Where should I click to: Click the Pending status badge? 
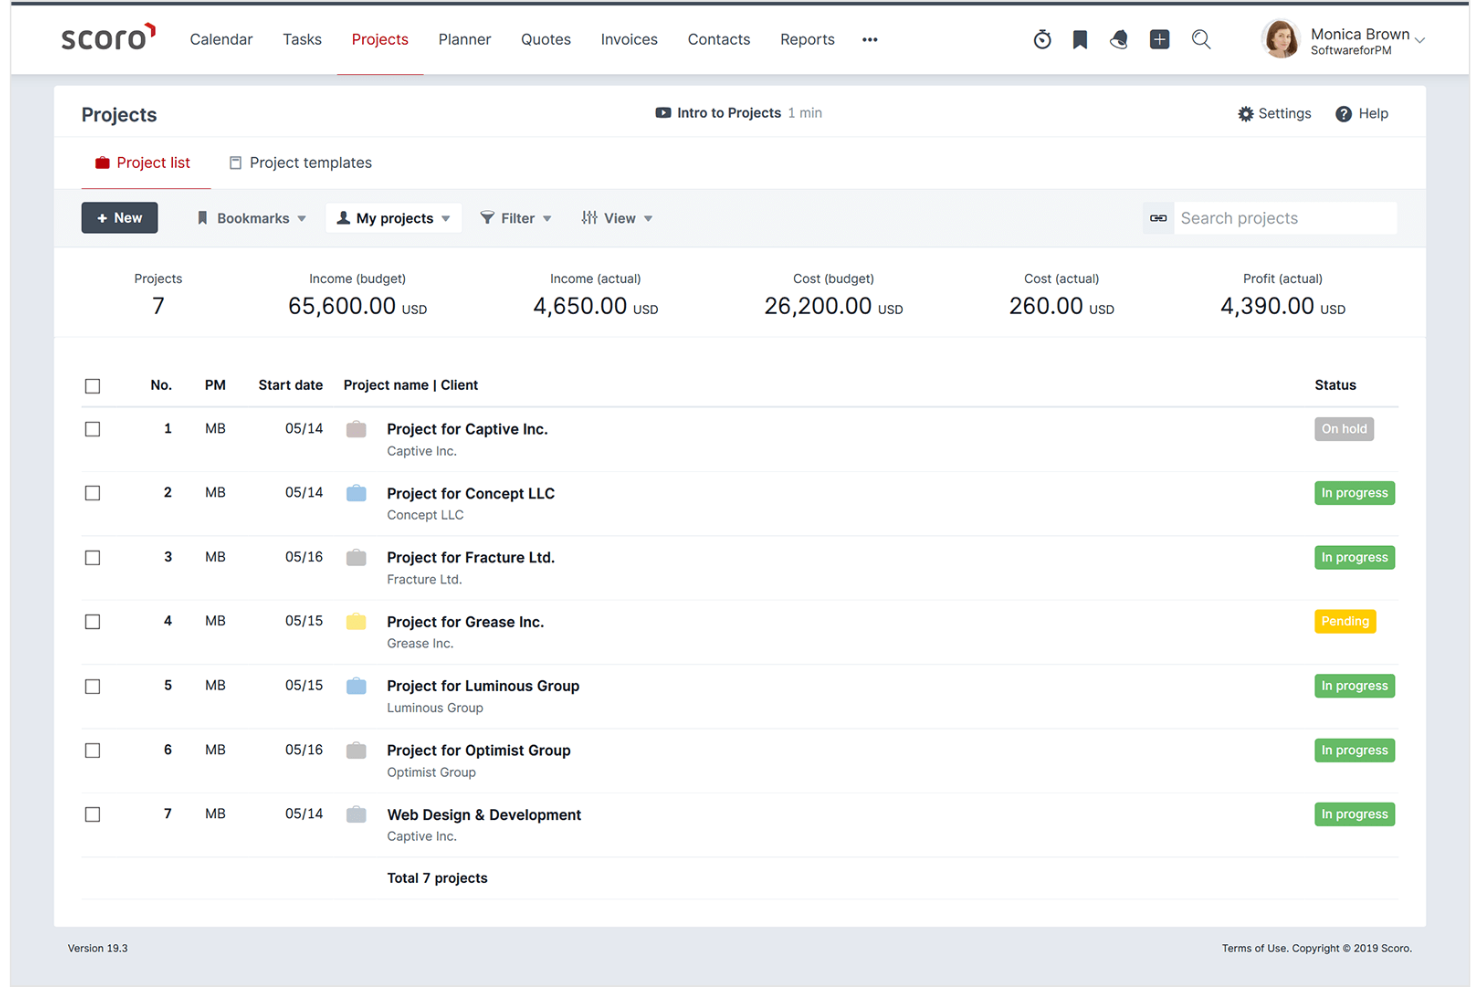coord(1345,621)
